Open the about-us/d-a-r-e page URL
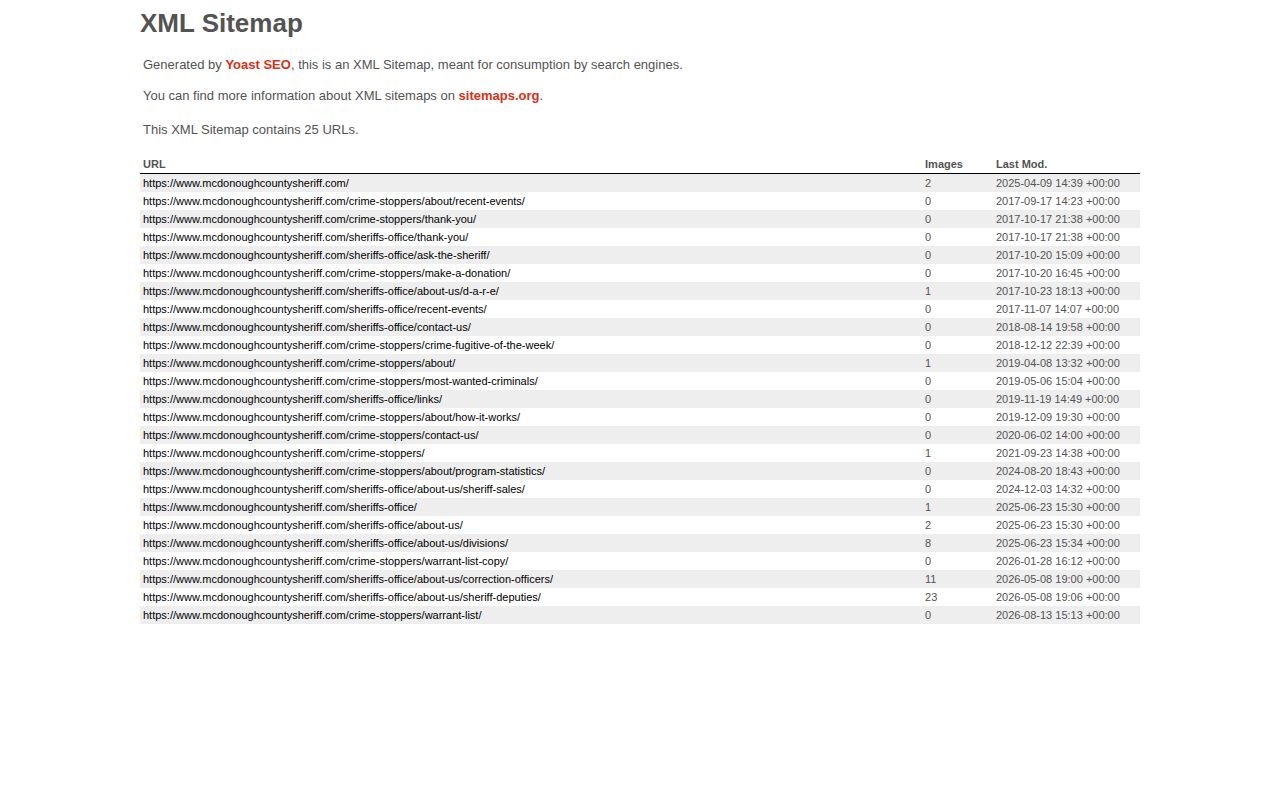Viewport: 1280px width, 800px height. click(x=321, y=291)
